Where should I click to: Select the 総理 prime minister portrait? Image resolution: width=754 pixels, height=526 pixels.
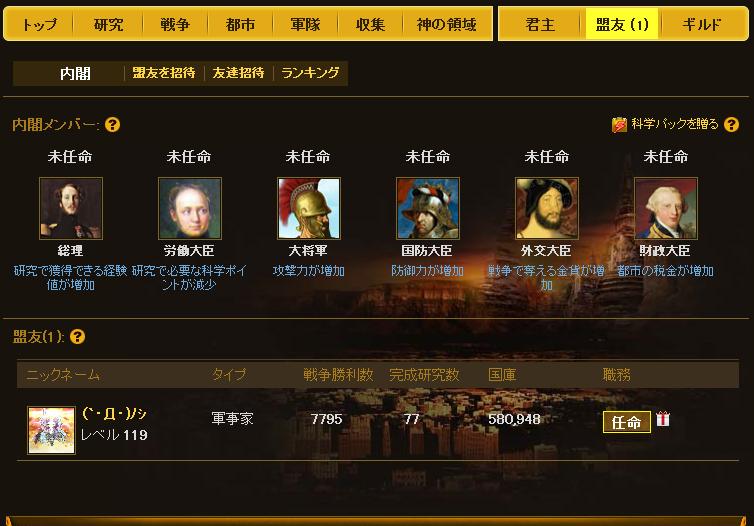tap(71, 208)
